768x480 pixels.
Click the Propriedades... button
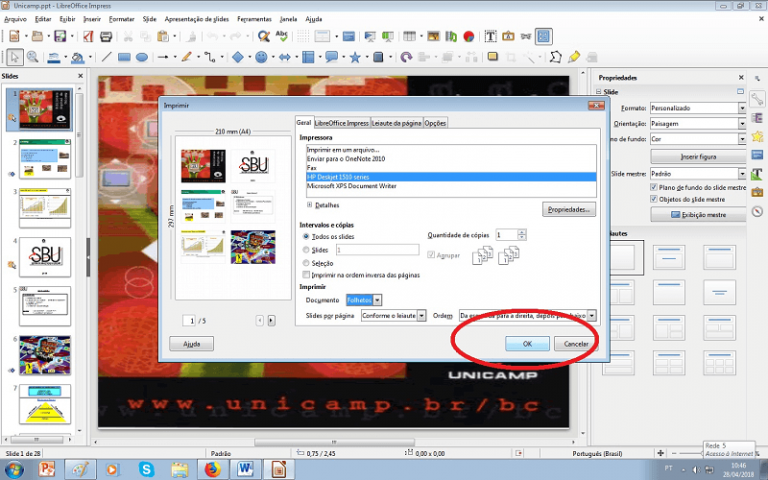(570, 210)
